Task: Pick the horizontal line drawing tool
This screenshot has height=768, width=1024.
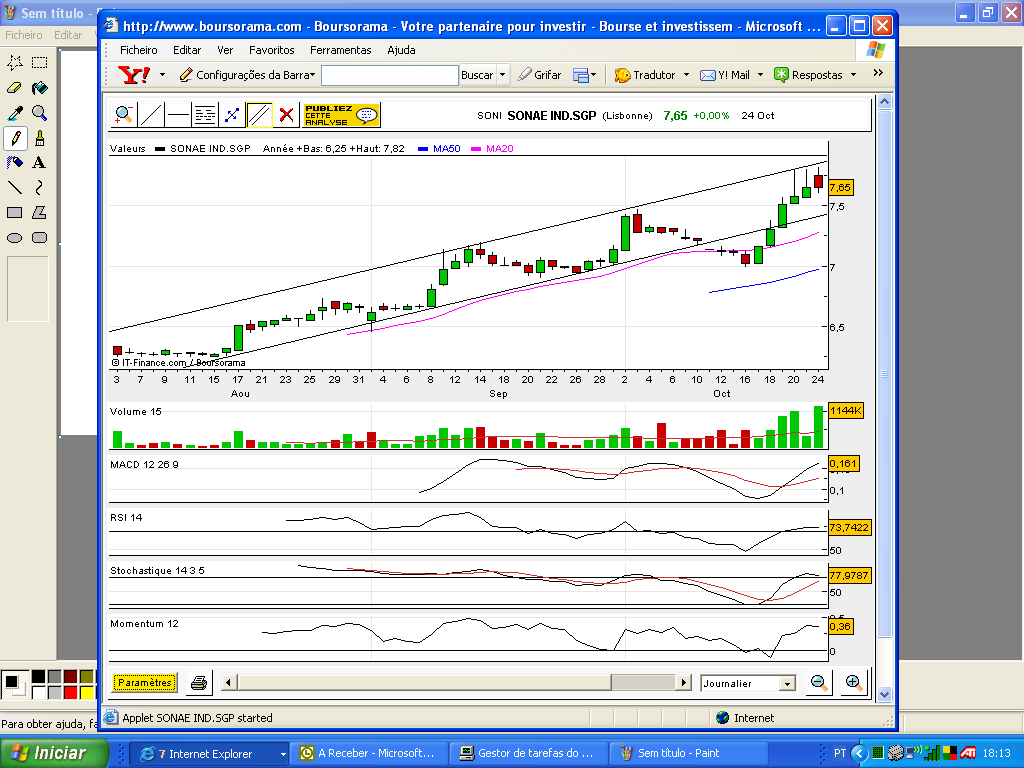Action: 178,115
